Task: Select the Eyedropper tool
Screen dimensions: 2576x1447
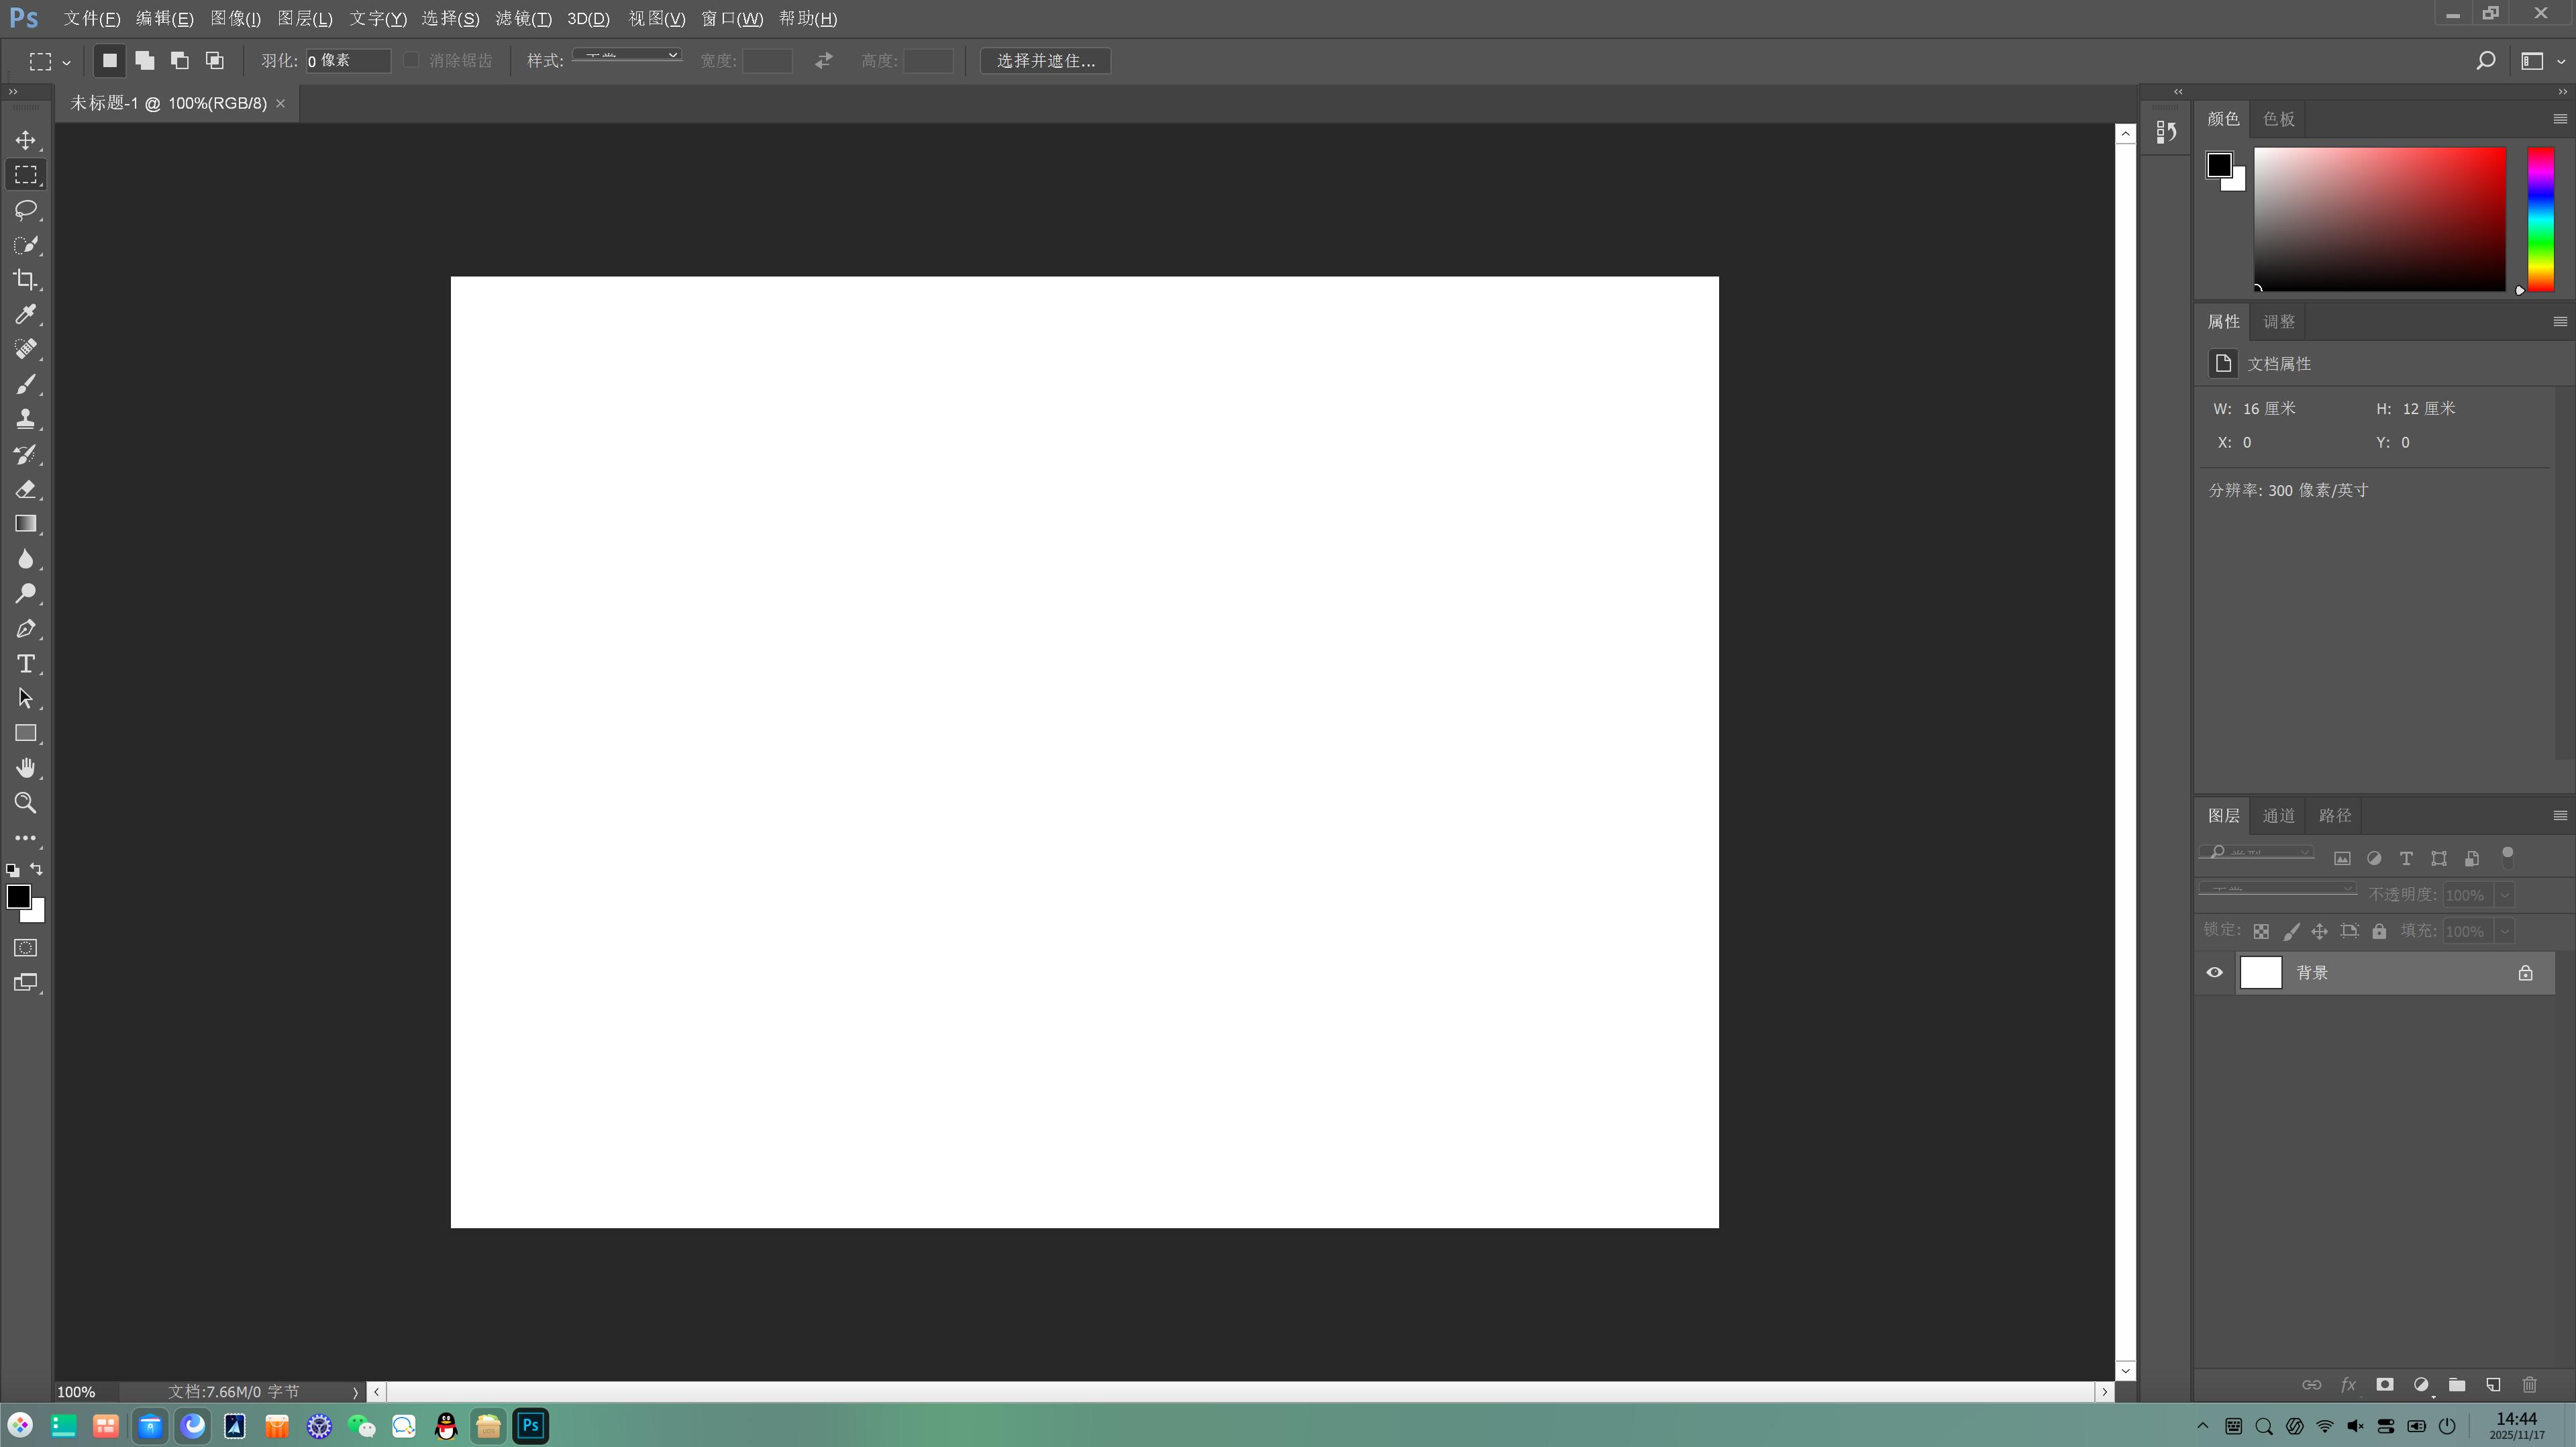Action: (x=26, y=315)
